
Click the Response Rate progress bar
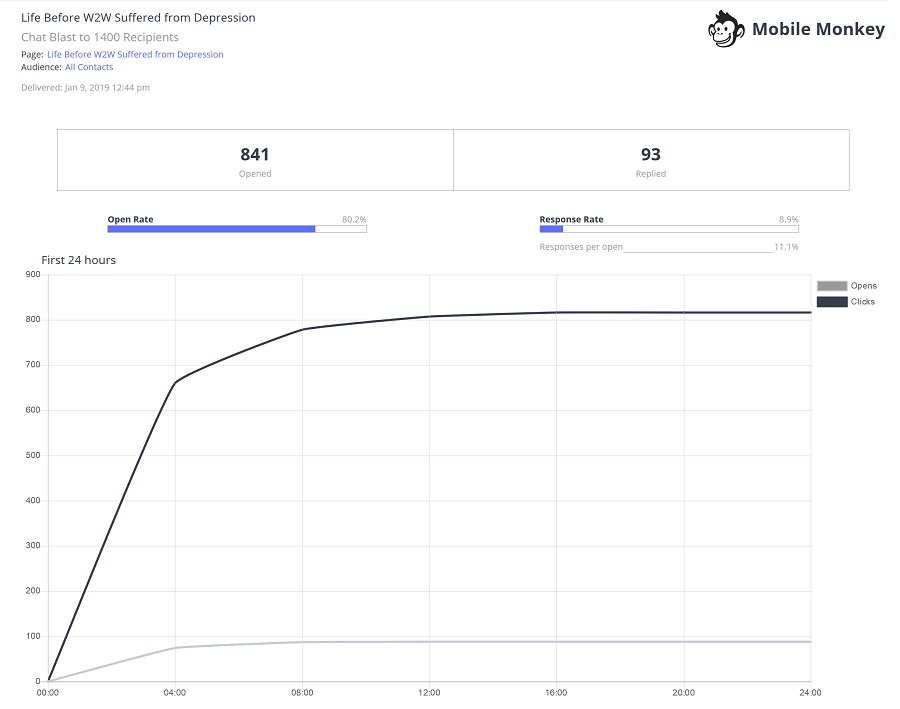coord(668,229)
